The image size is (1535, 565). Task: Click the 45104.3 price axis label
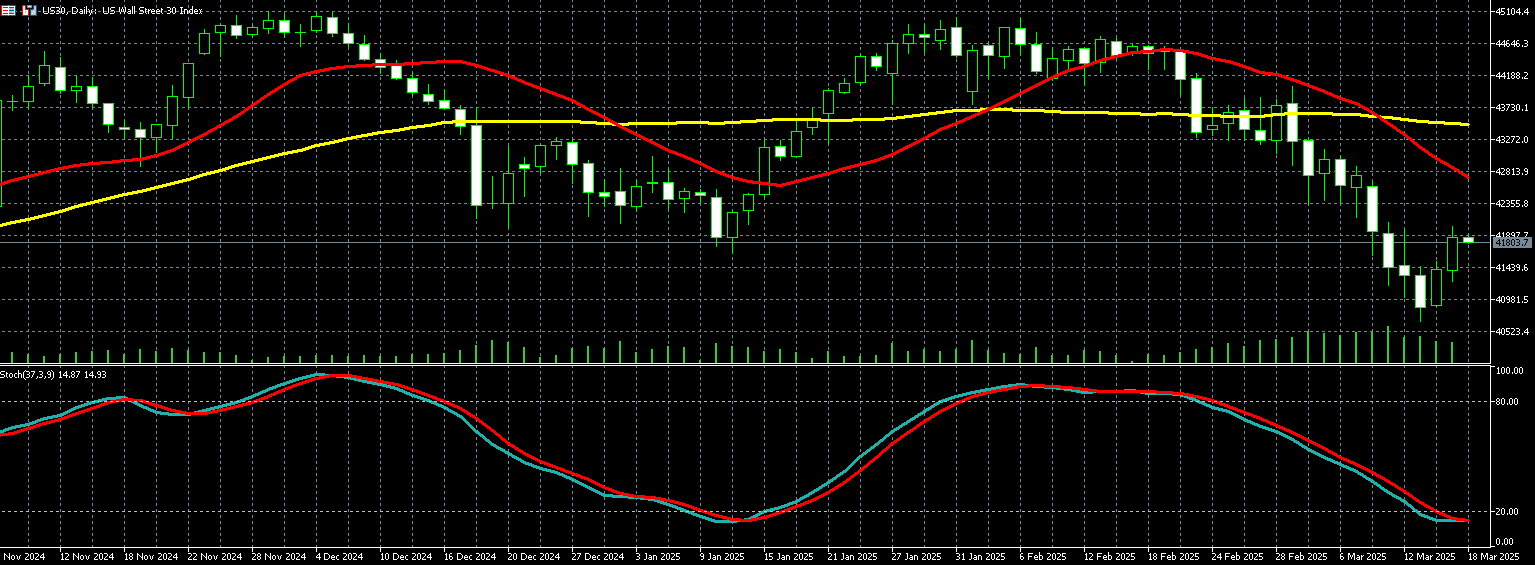pos(1512,12)
